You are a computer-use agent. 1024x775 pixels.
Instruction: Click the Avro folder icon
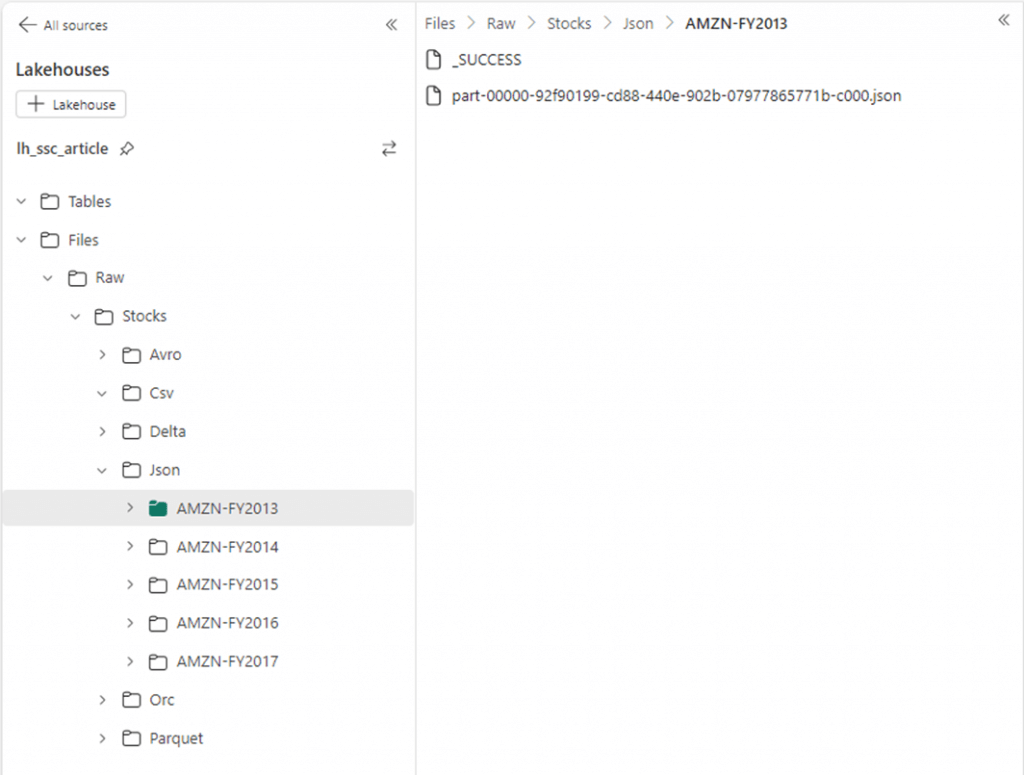pyautogui.click(x=131, y=355)
